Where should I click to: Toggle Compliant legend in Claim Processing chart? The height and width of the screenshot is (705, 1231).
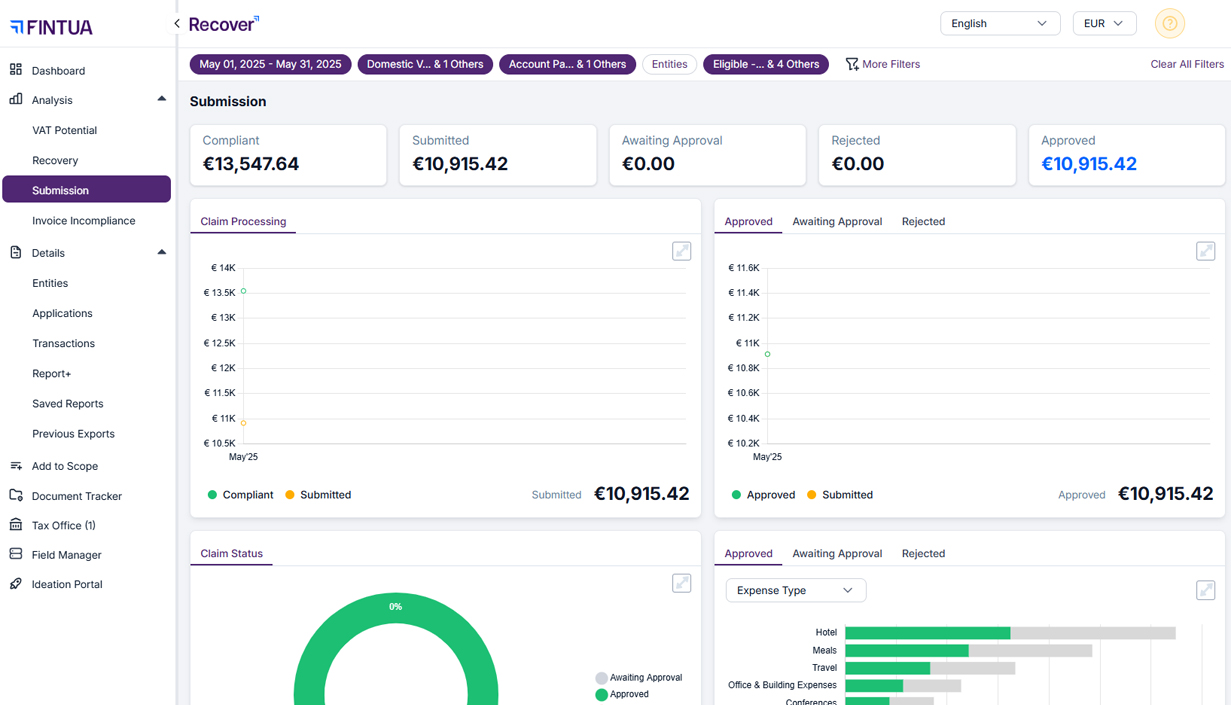tap(240, 495)
